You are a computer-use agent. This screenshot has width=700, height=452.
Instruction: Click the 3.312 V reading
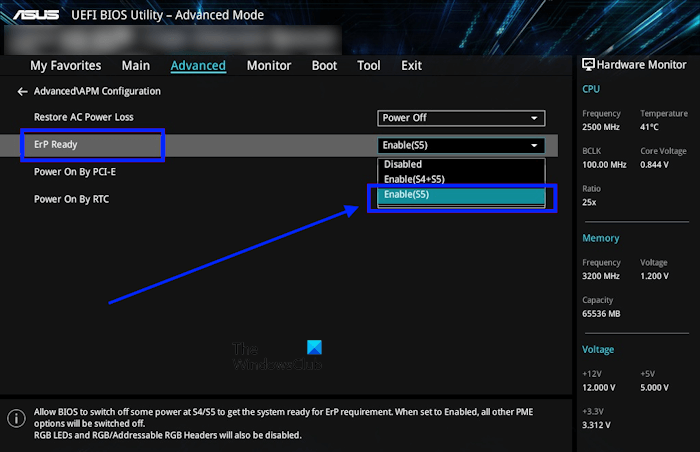(x=596, y=425)
